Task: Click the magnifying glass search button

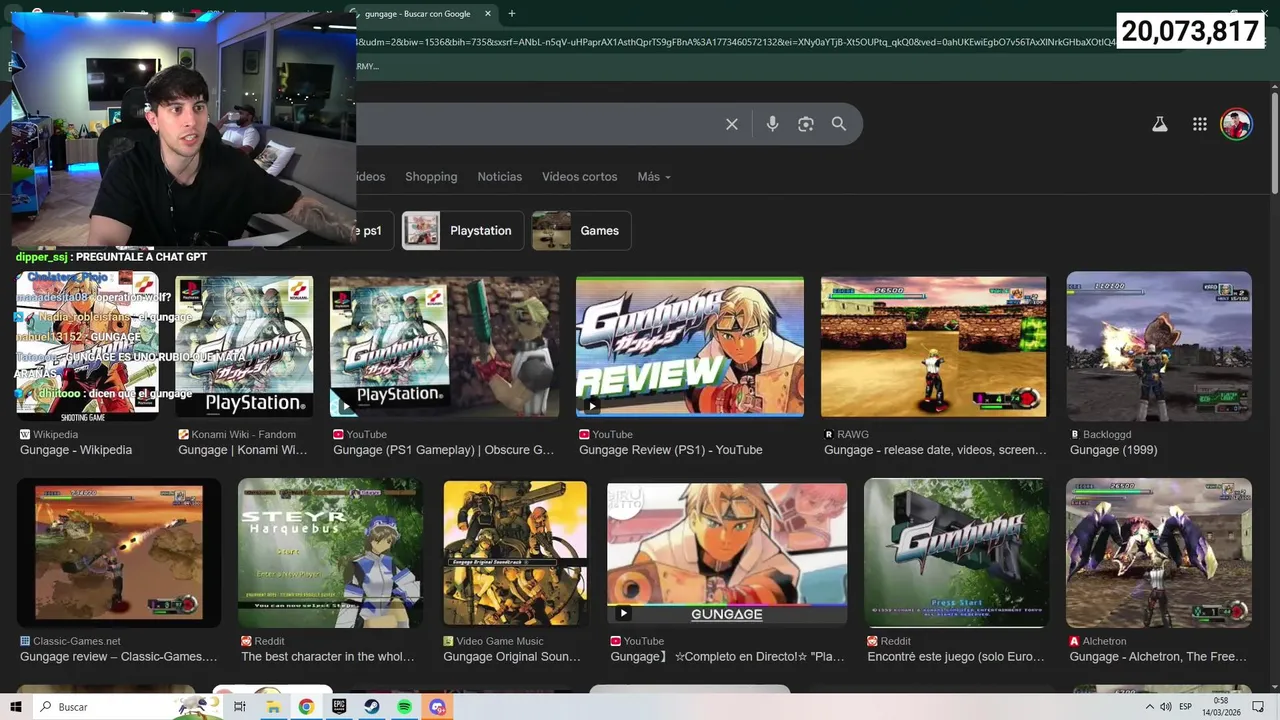Action: [839, 124]
